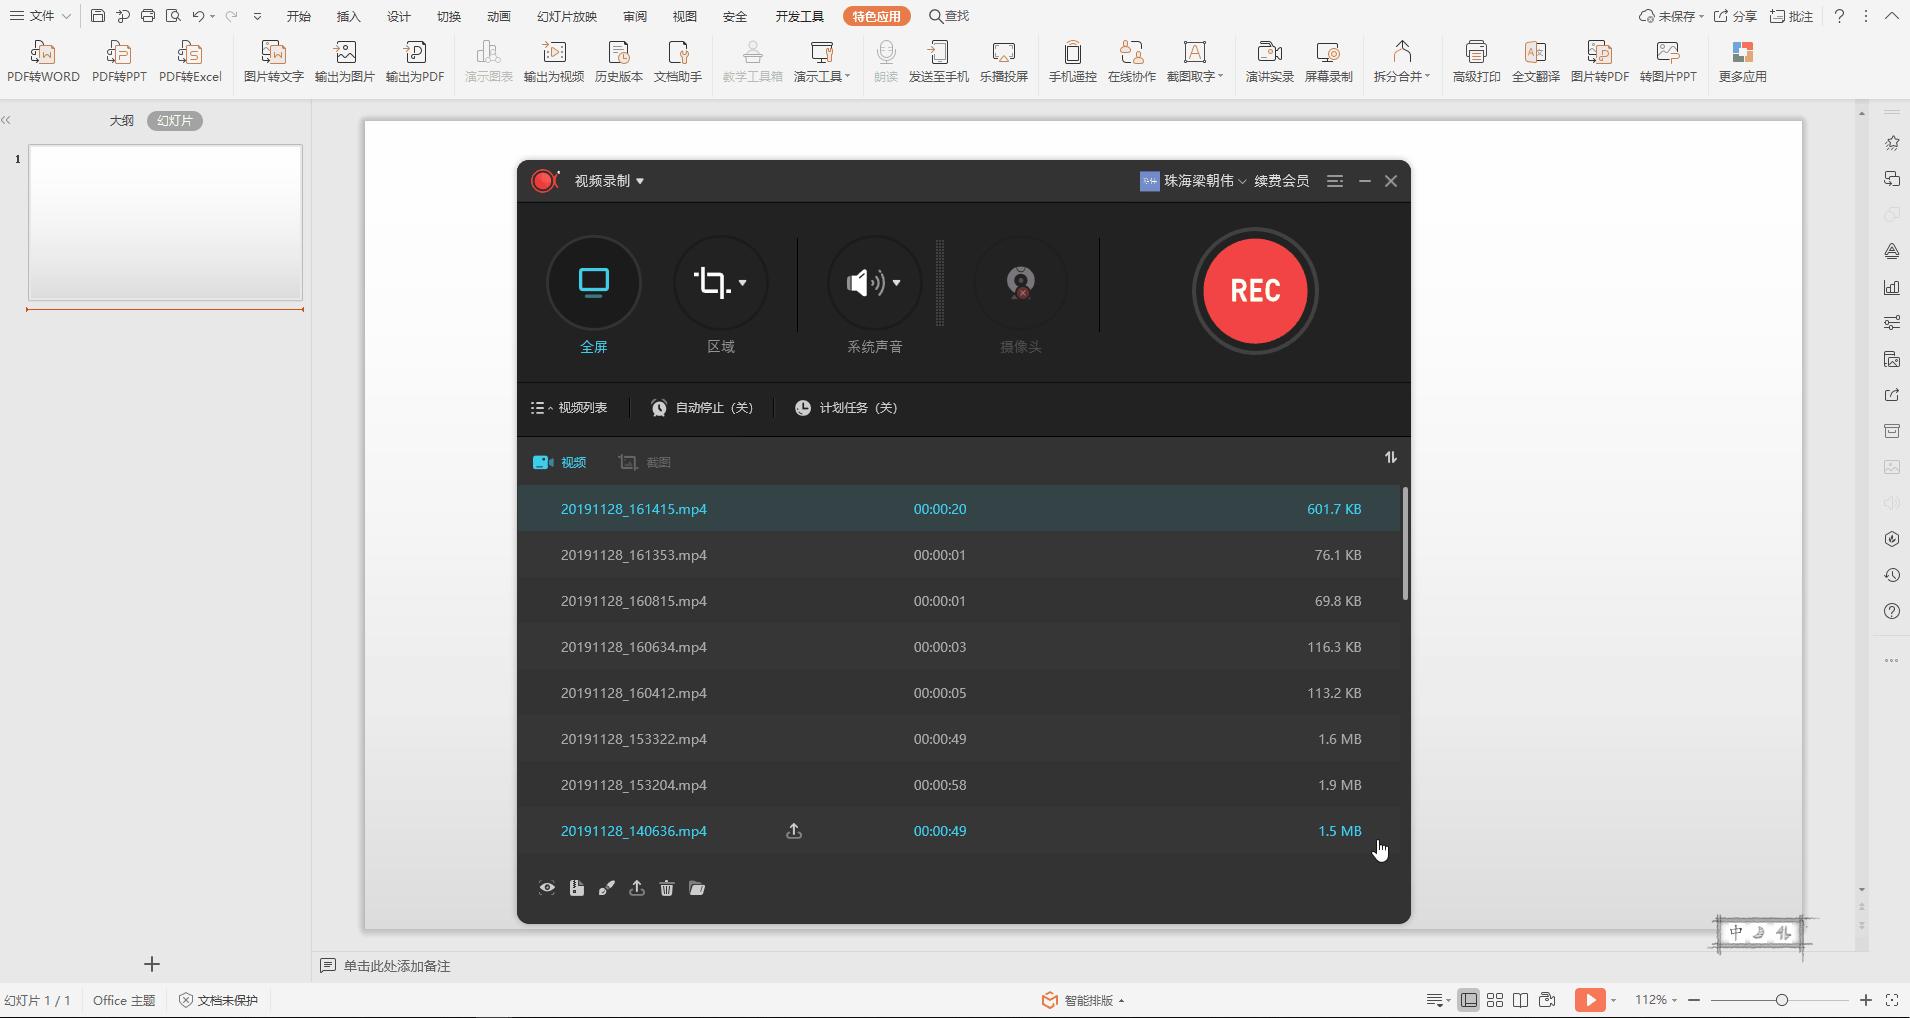
Task: Toggle scheduled task (计划任务) setting
Action: click(x=846, y=408)
